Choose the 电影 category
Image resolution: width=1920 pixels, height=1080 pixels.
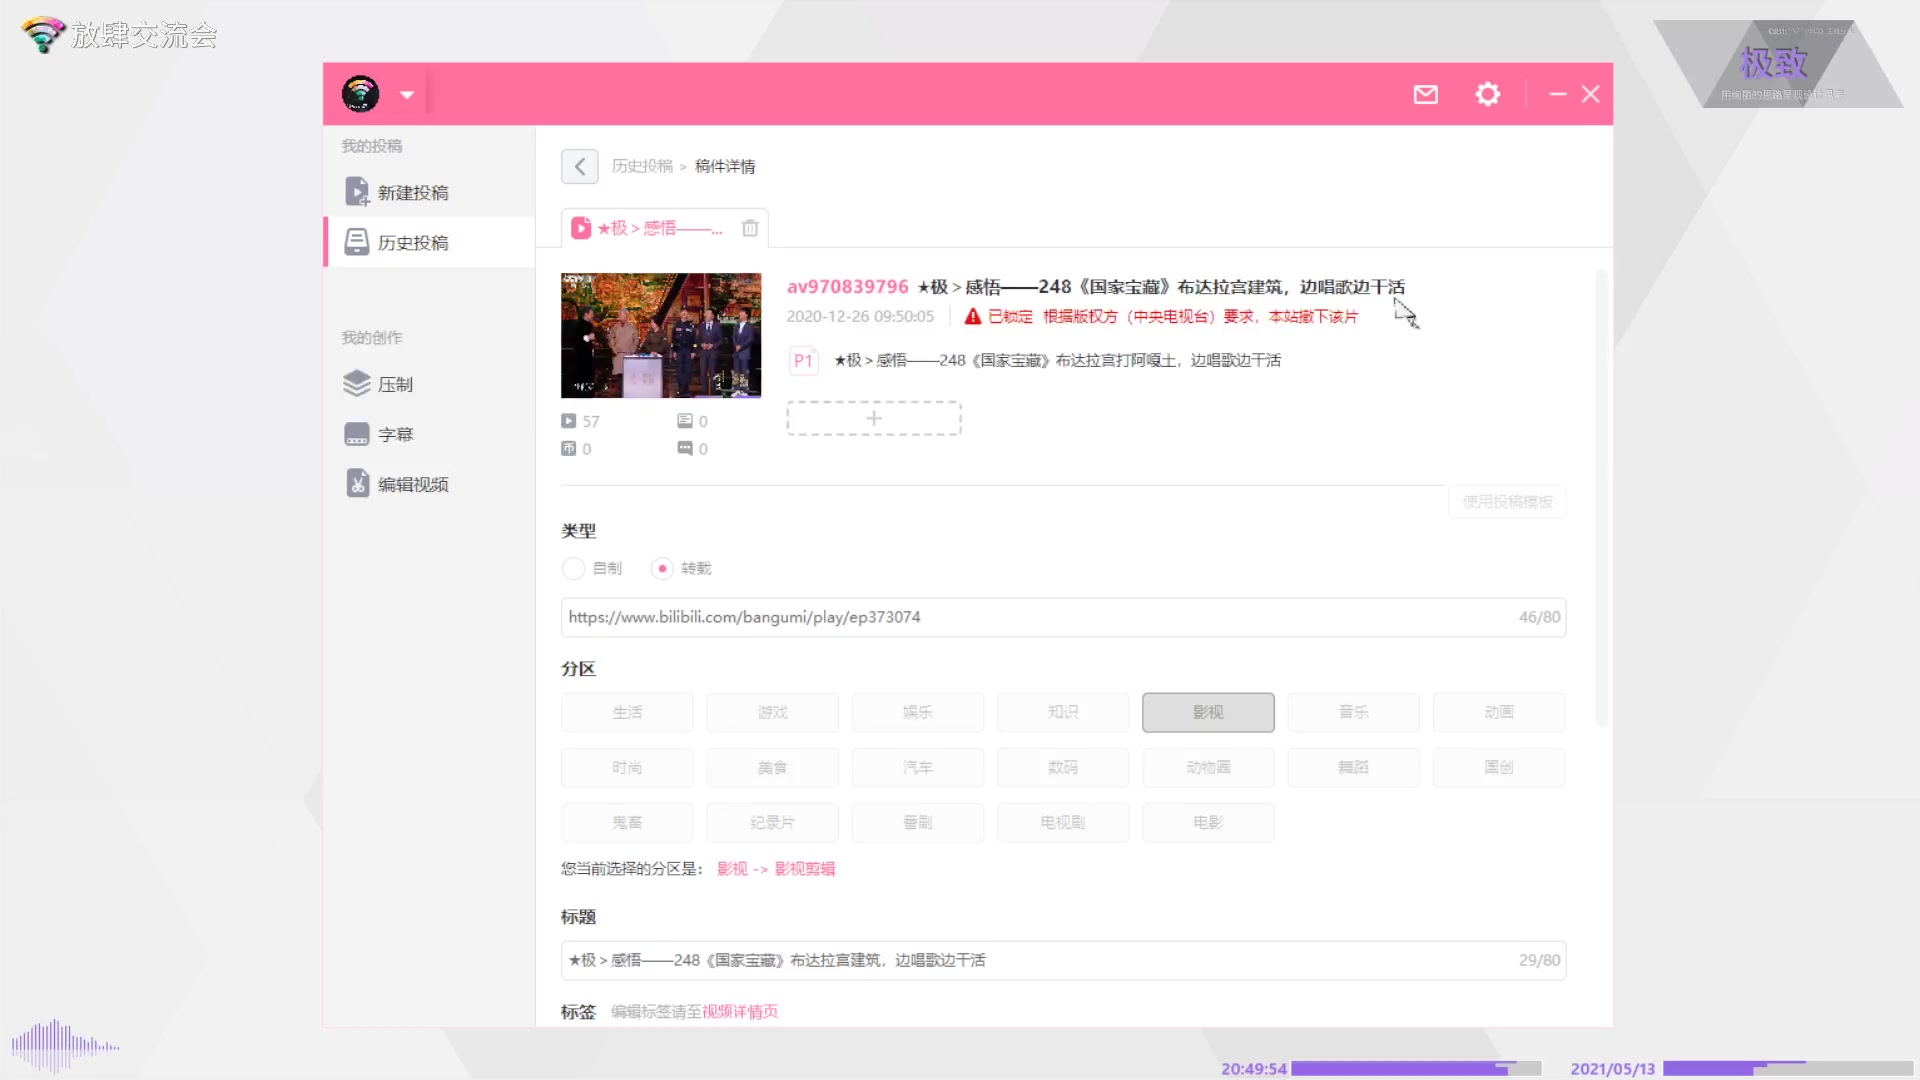(x=1208, y=822)
